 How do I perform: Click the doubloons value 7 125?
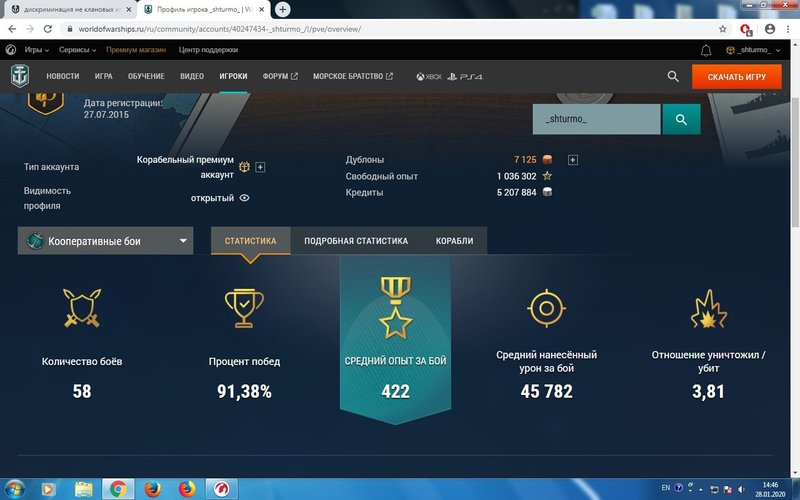coord(525,160)
